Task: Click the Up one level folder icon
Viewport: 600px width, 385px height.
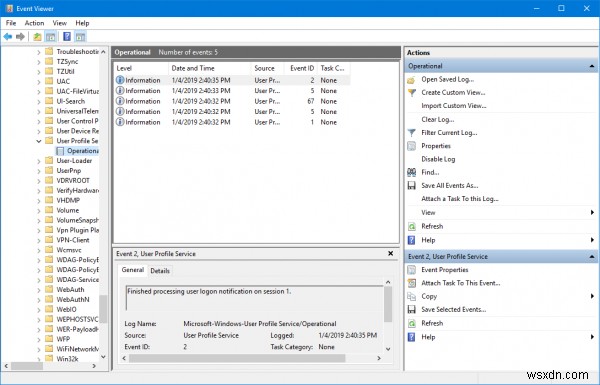Action: pyautogui.click(x=37, y=37)
